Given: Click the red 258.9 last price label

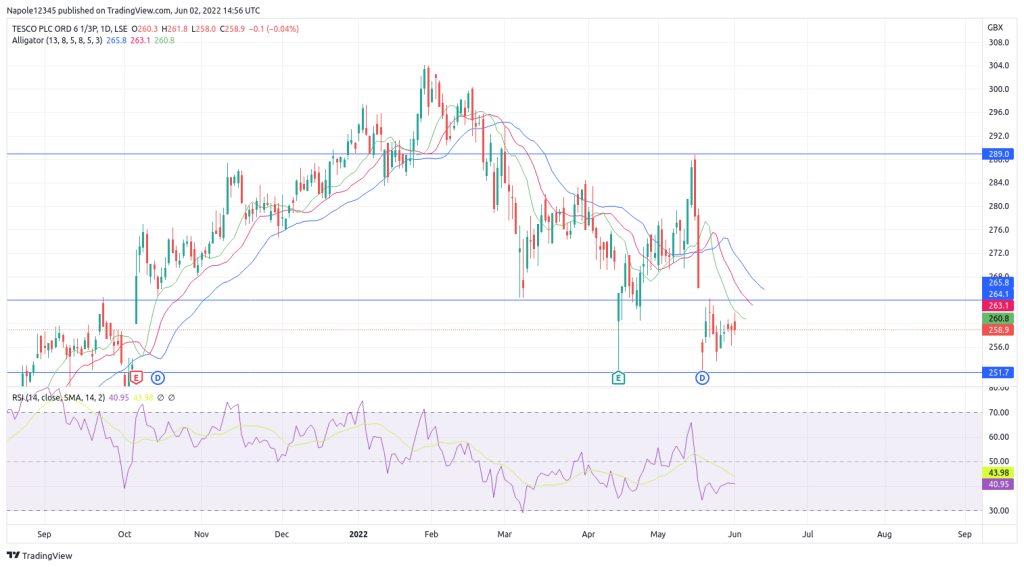Looking at the screenshot, I should coord(999,330).
